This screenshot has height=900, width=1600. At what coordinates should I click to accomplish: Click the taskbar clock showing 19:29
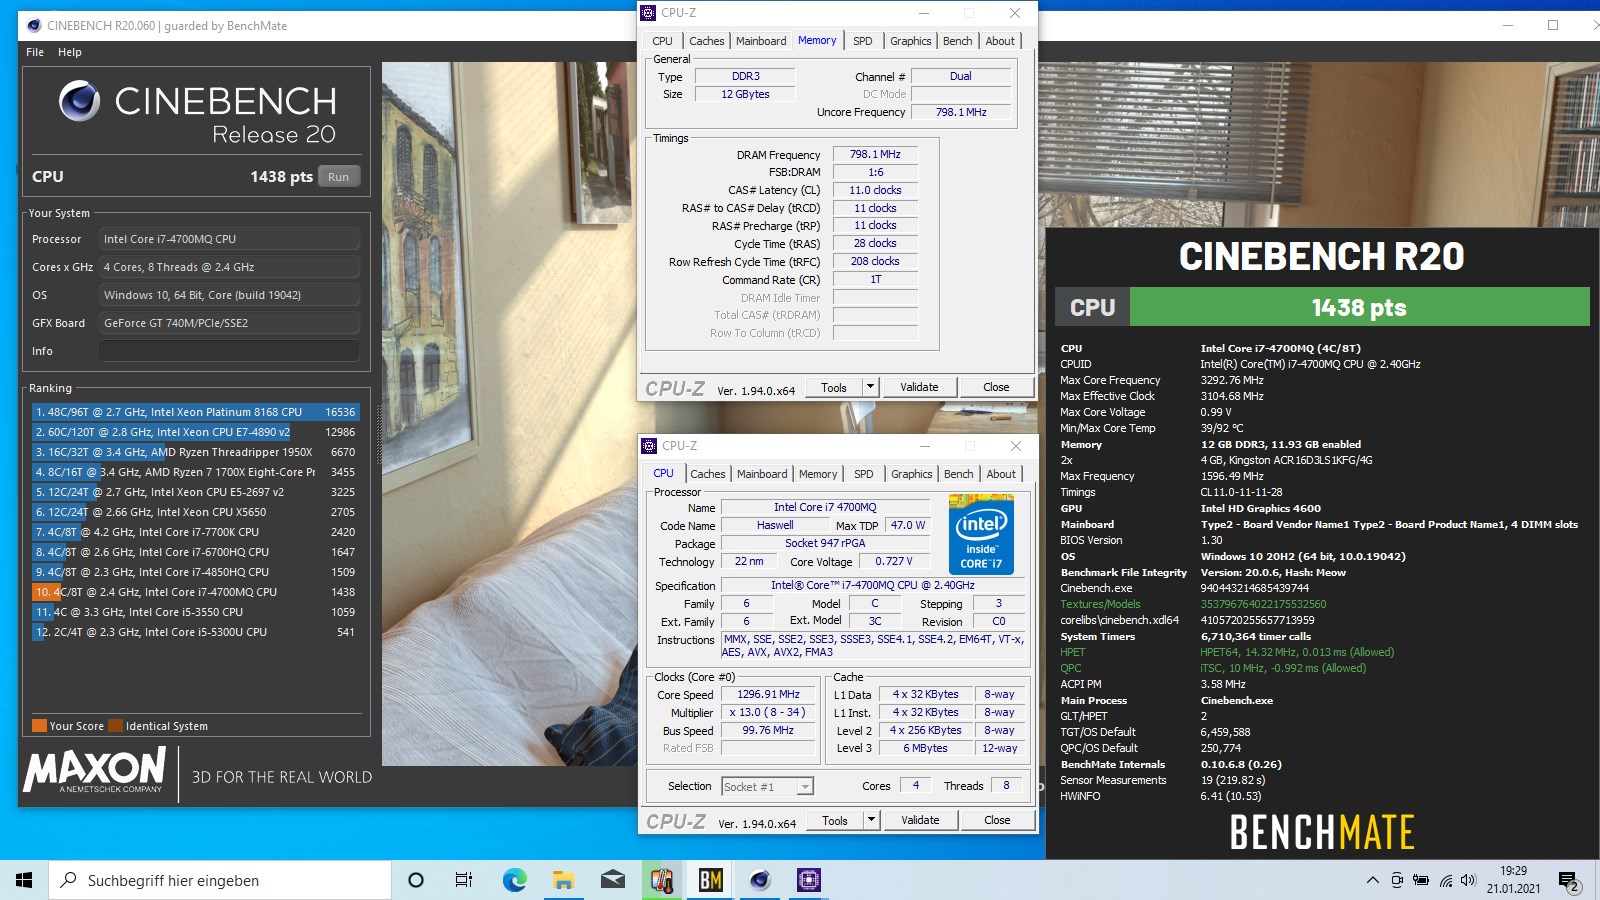(1513, 880)
